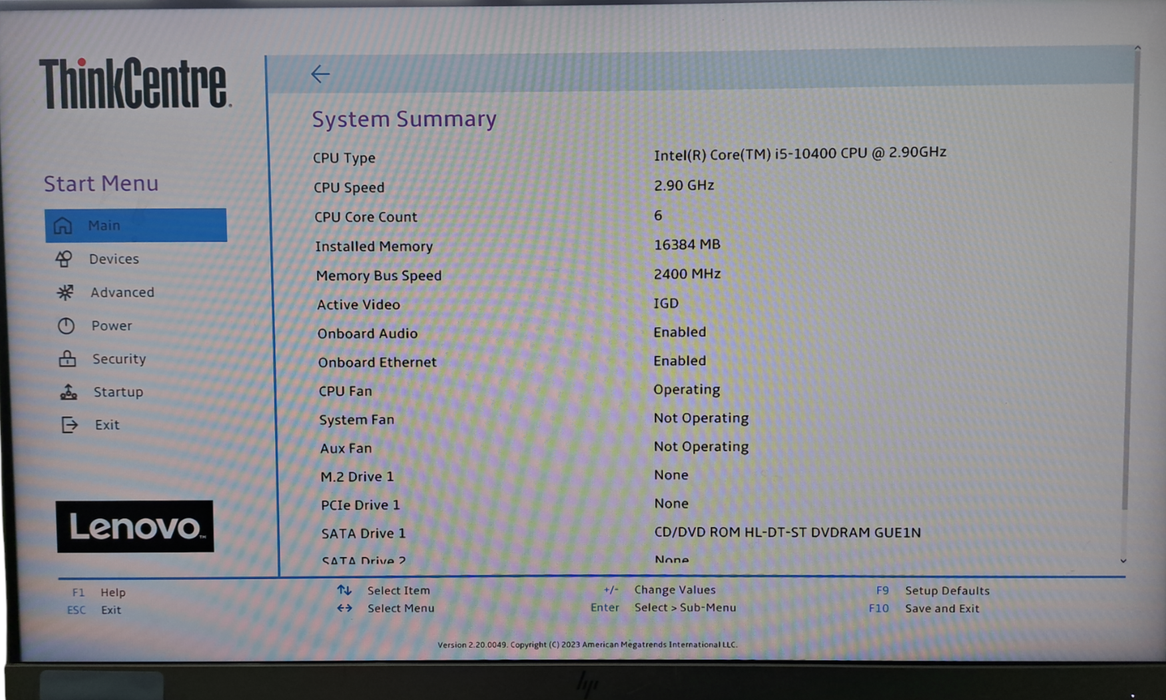Screen dimensions: 1166x700
Task: Click the scrollbar up arrow
Action: [x=1137, y=48]
